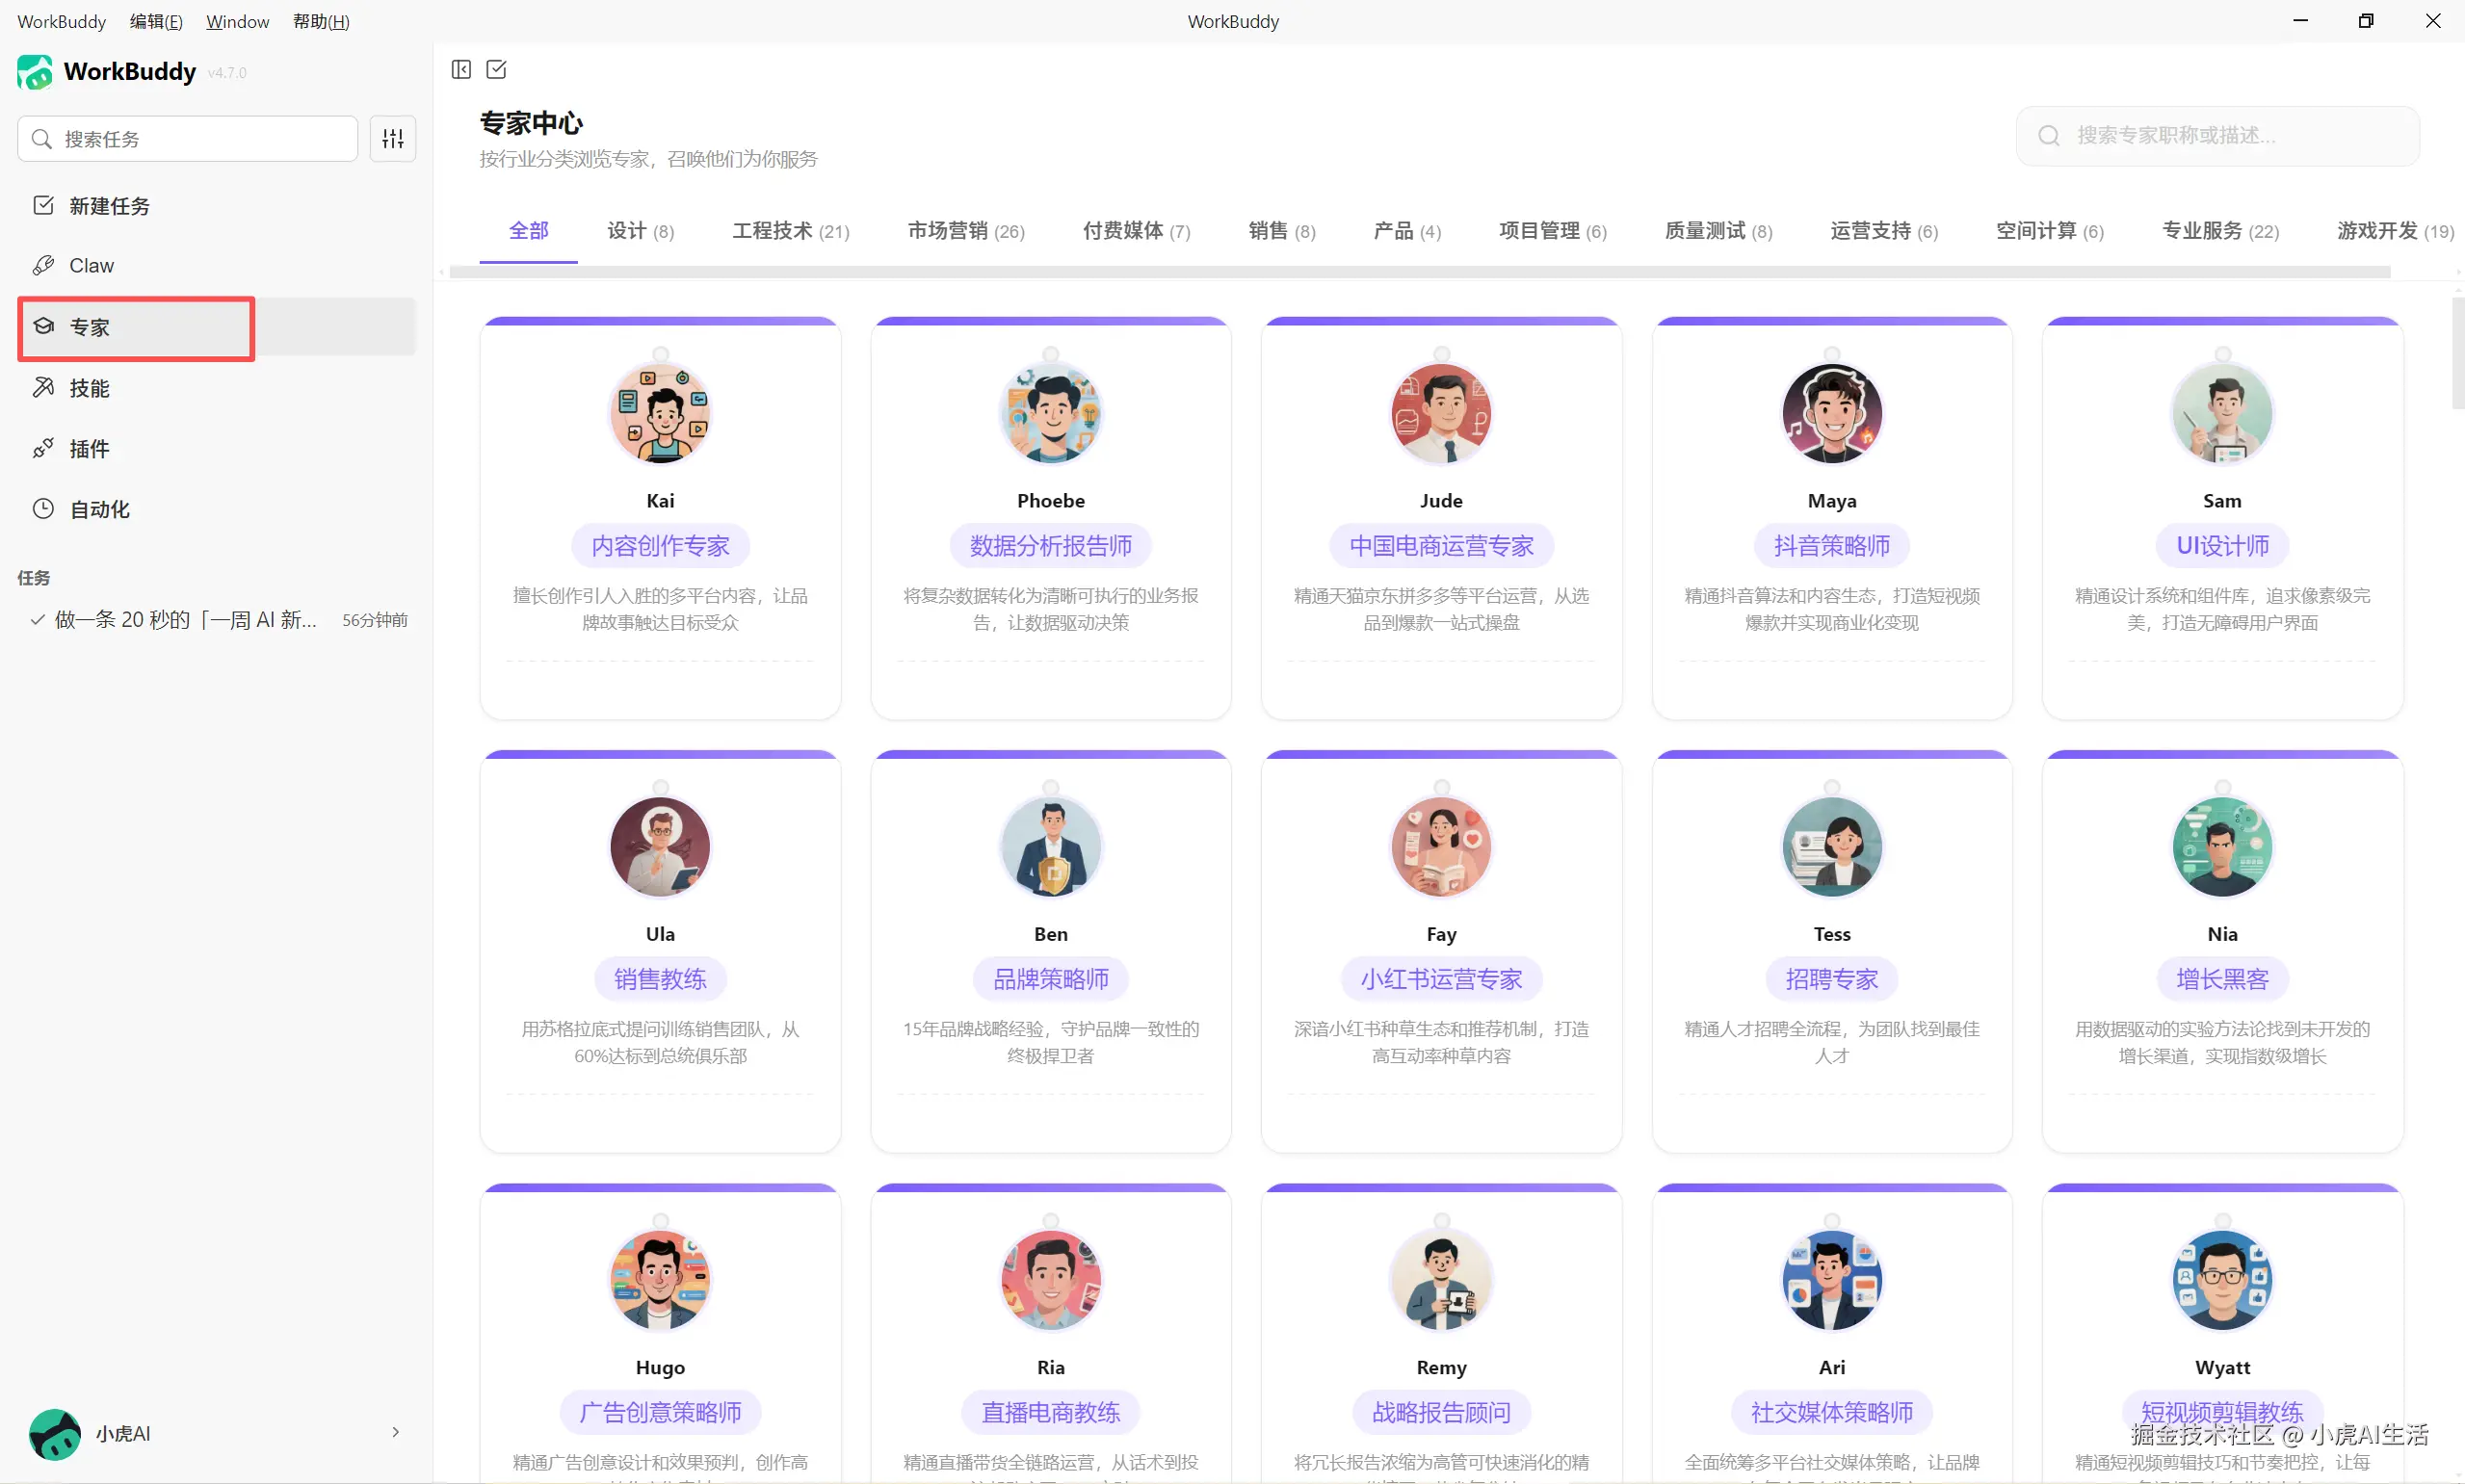Screen dimensions: 2465x1484
Task: Open 插件 plugins page
Action: 89,449
